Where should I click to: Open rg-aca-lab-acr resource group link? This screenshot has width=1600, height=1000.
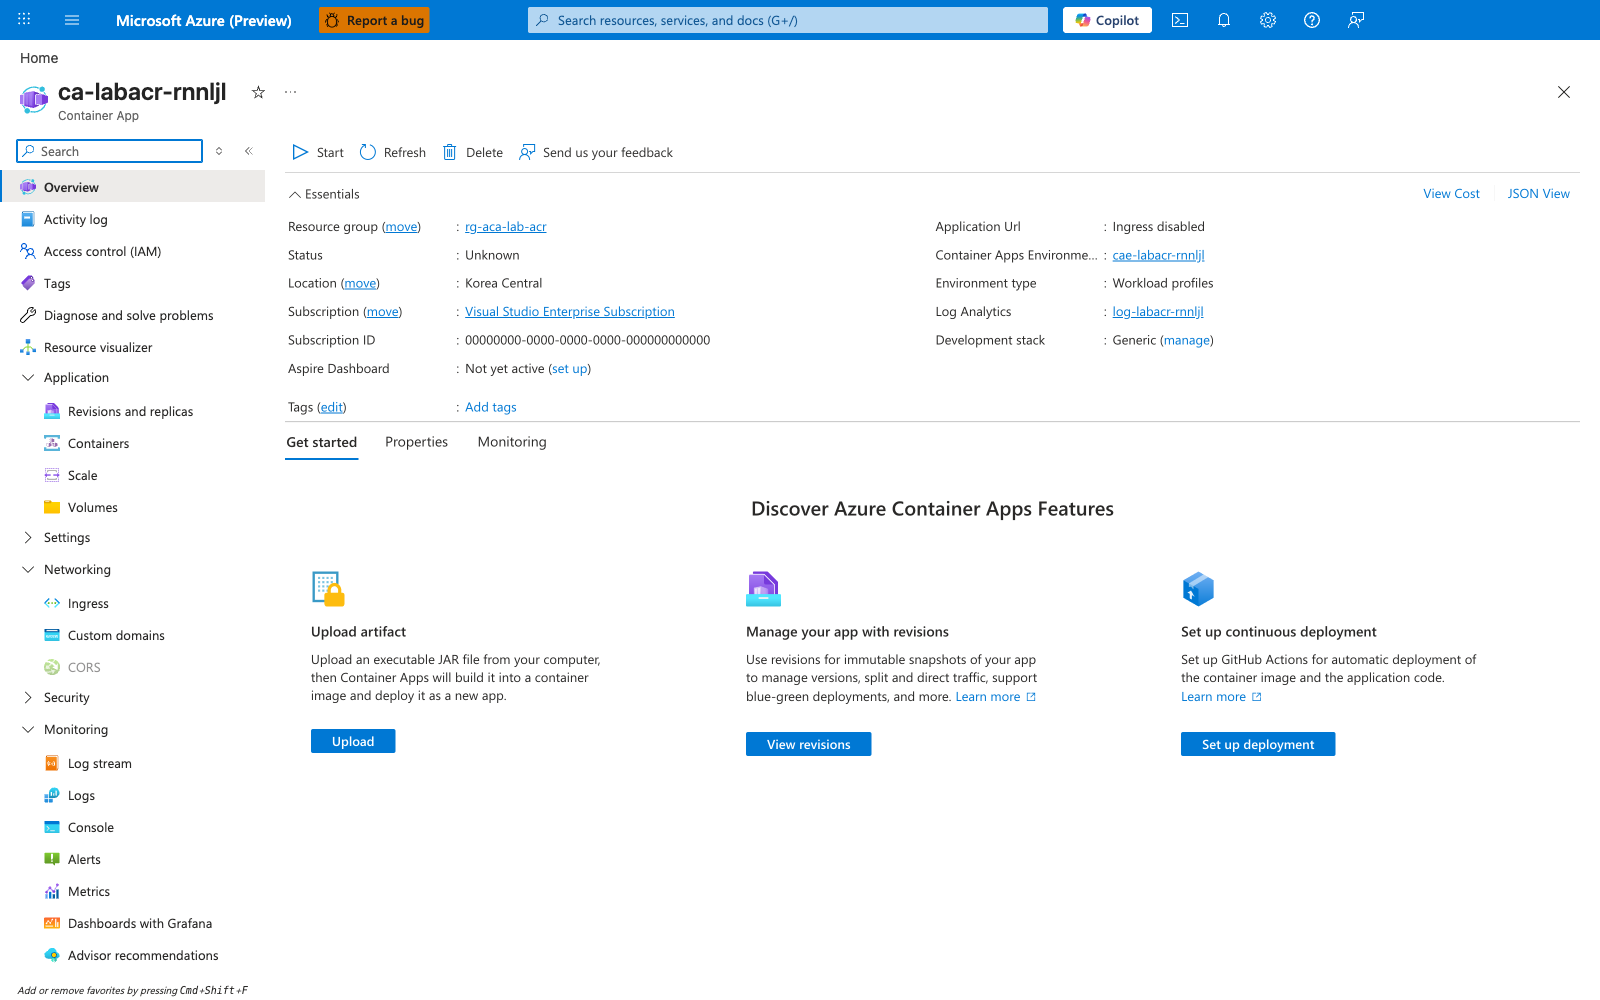coord(506,227)
